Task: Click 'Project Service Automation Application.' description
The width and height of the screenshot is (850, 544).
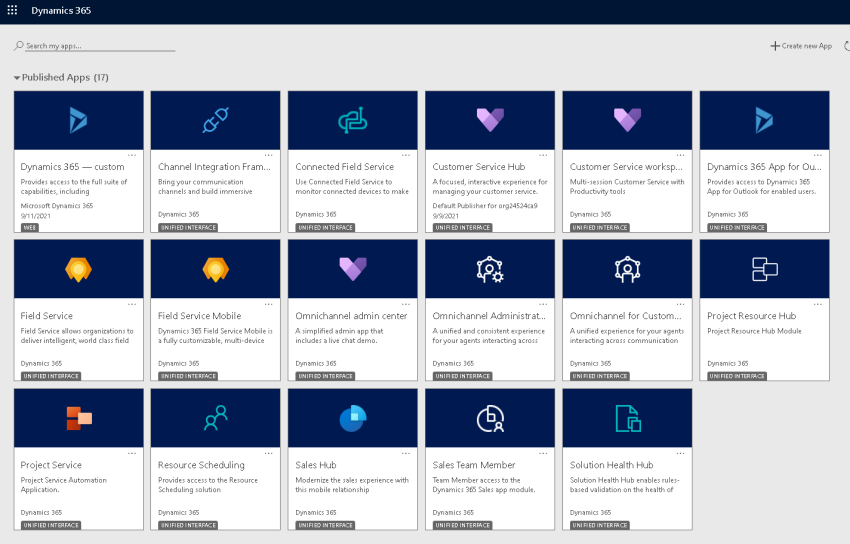Action: tap(63, 485)
